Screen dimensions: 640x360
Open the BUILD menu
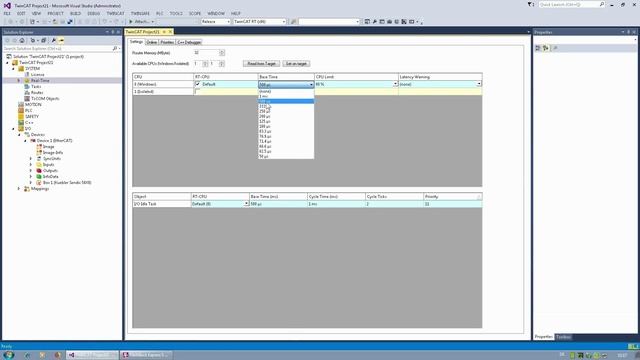click(x=76, y=13)
